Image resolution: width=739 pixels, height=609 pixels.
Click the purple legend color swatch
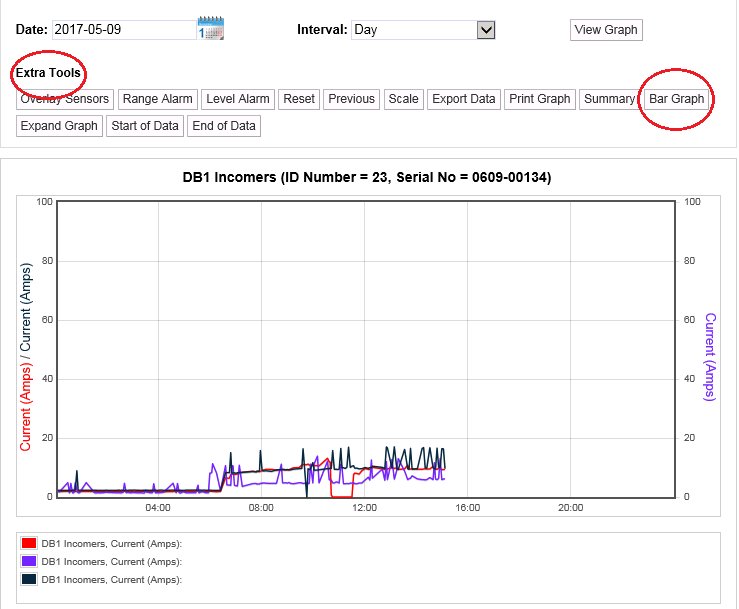pyautogui.click(x=29, y=562)
